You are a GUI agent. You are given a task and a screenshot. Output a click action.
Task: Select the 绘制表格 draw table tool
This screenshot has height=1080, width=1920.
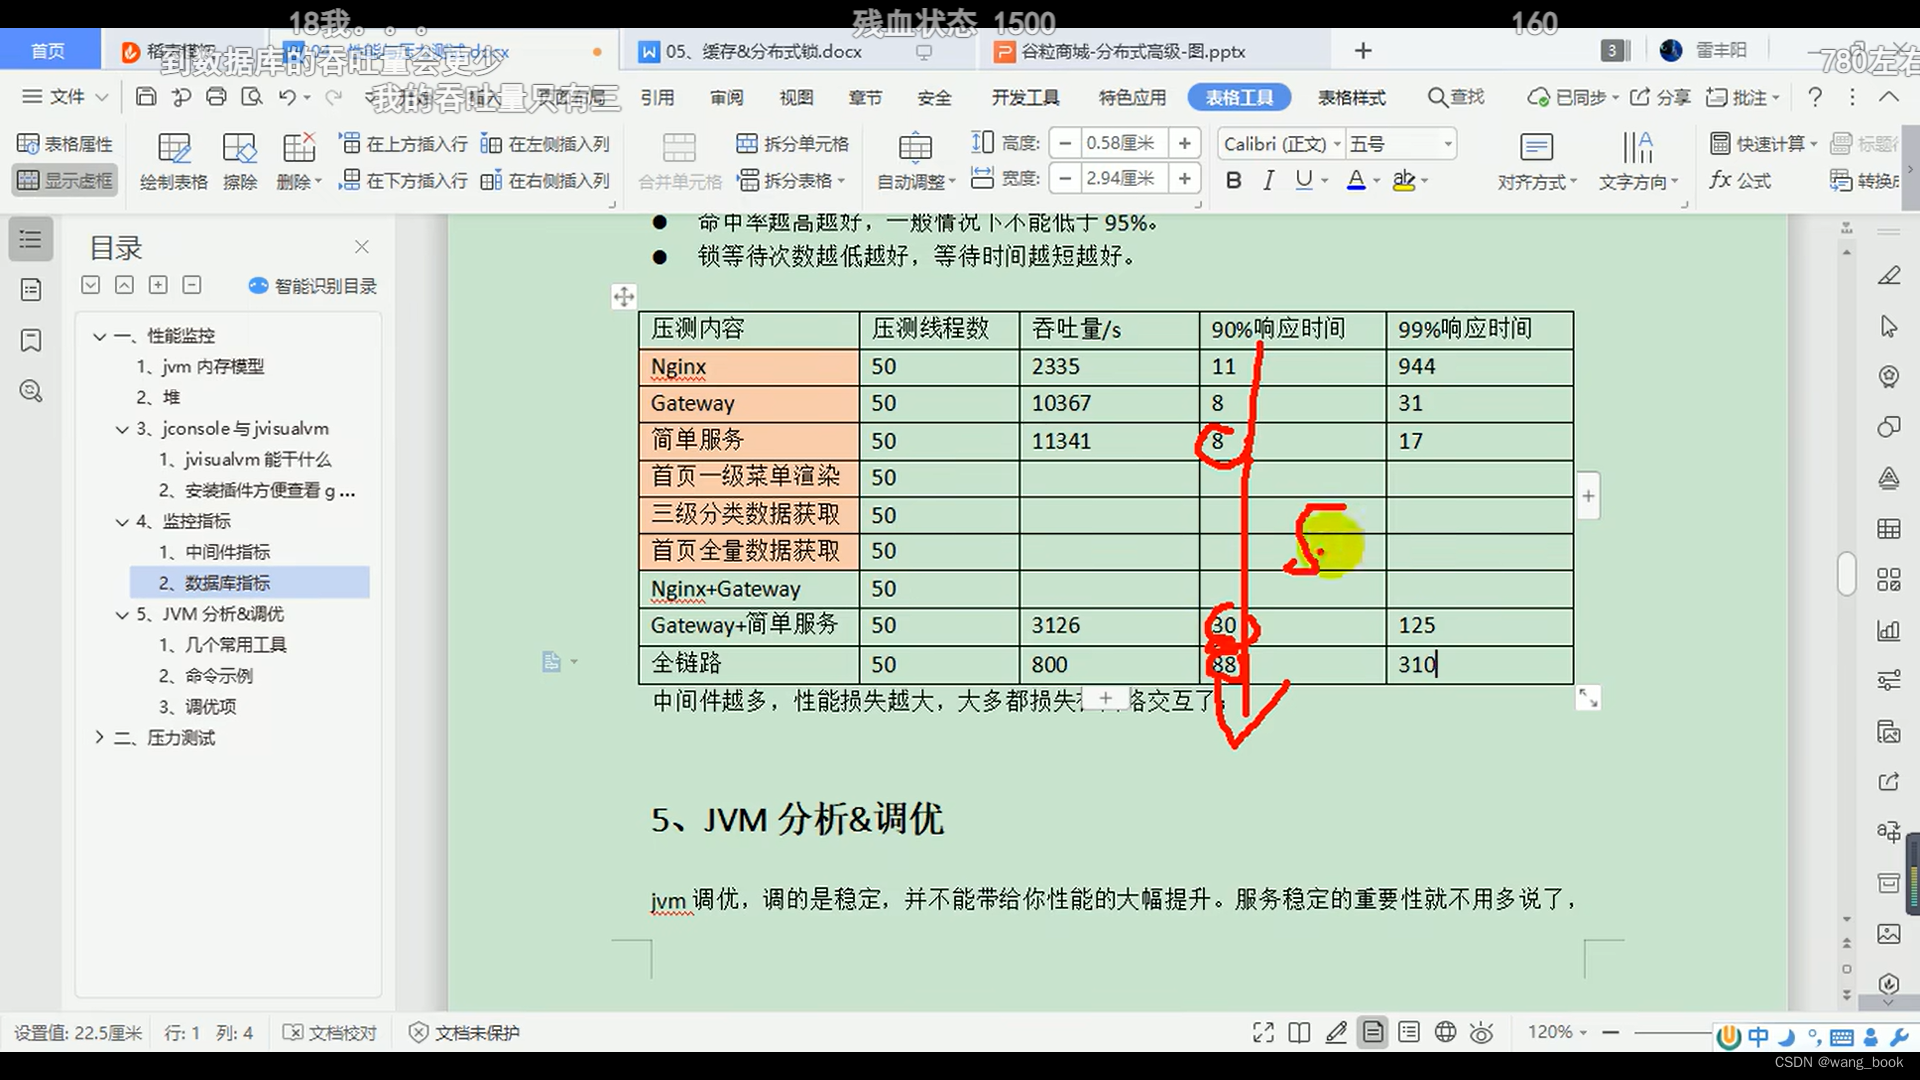(x=174, y=161)
